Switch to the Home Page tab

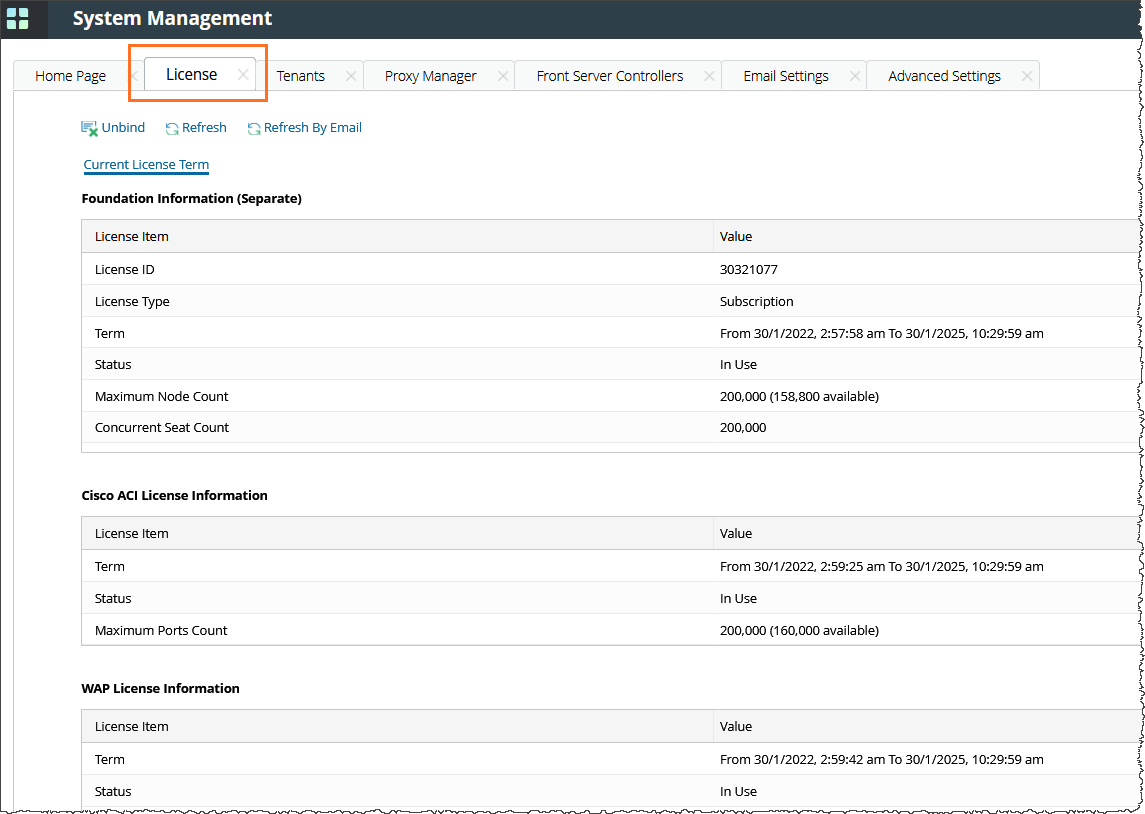(70, 76)
